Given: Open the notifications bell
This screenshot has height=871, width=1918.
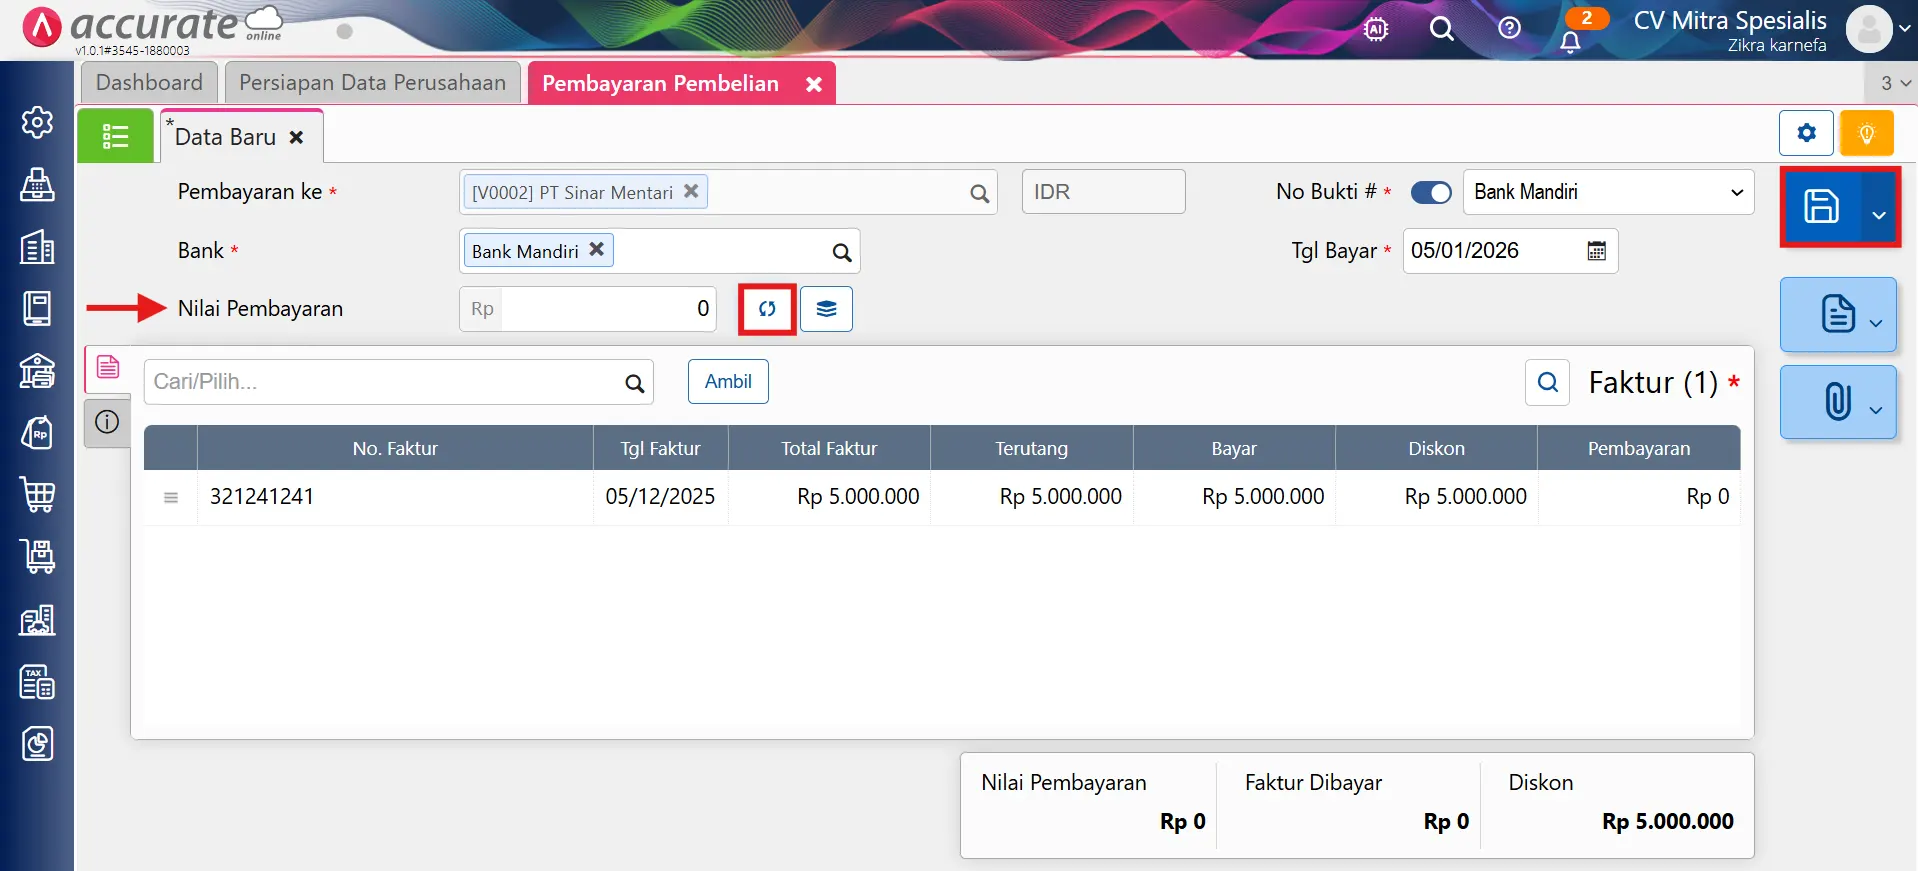Looking at the screenshot, I should coord(1570,41).
